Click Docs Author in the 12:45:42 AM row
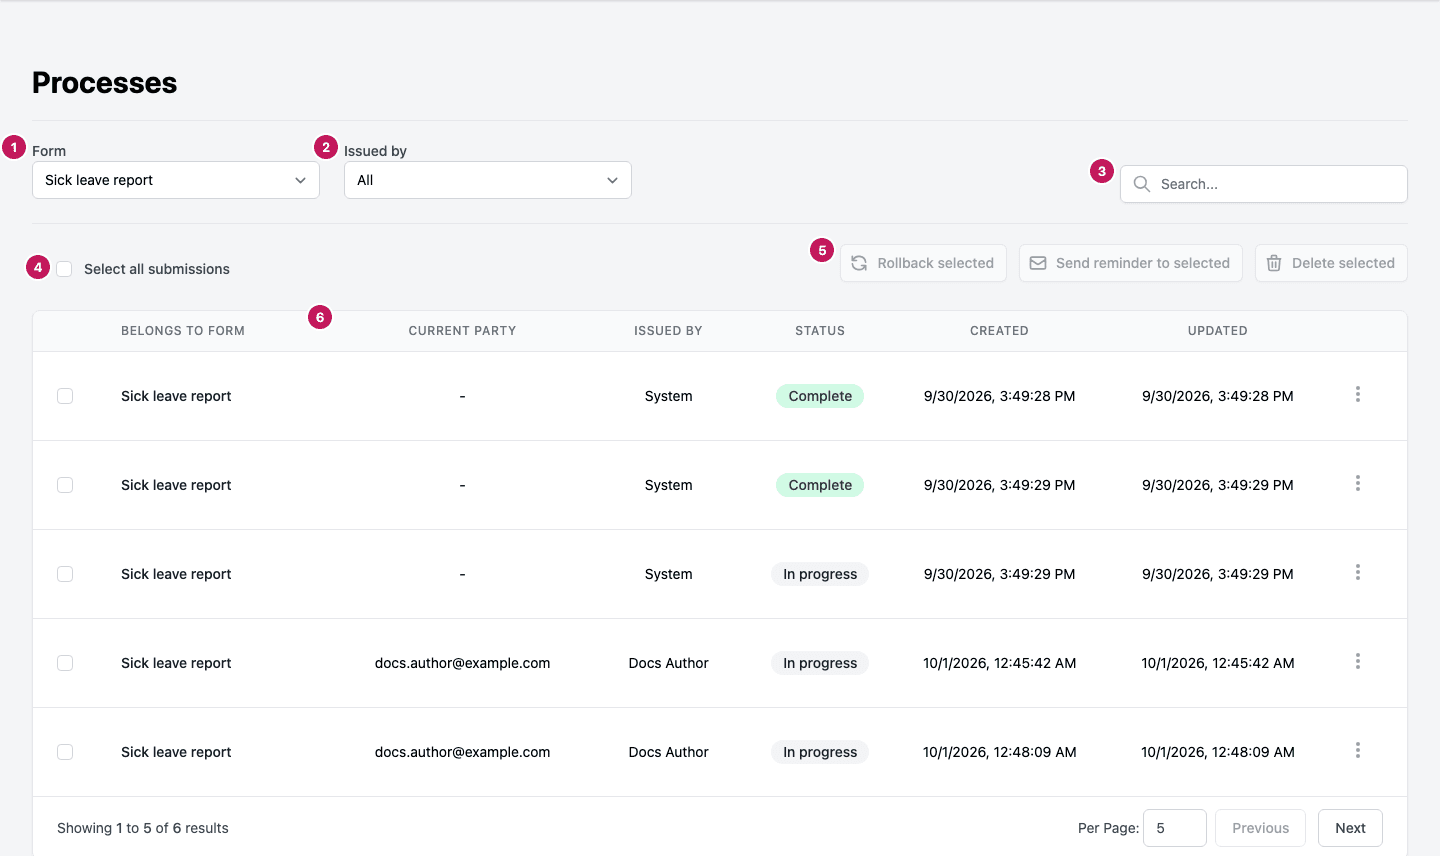1440x856 pixels. [x=668, y=663]
